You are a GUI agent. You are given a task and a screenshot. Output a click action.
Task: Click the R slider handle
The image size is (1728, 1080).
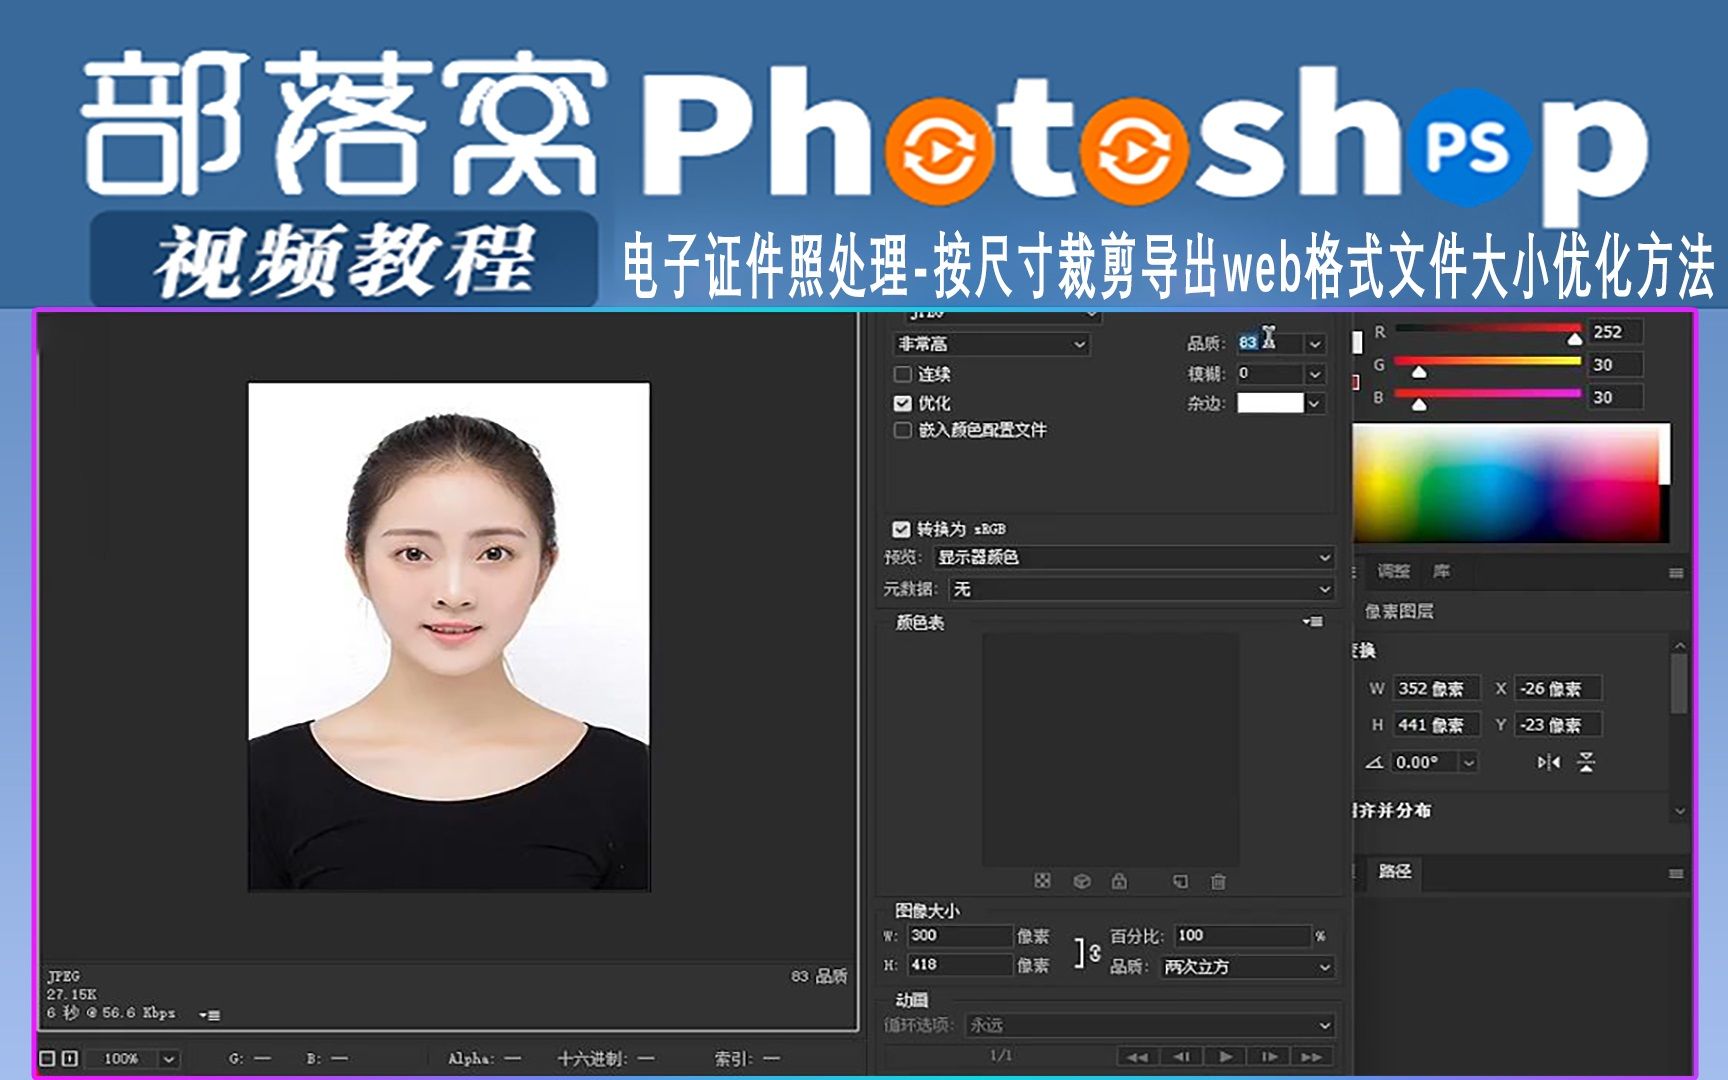(x=1574, y=339)
